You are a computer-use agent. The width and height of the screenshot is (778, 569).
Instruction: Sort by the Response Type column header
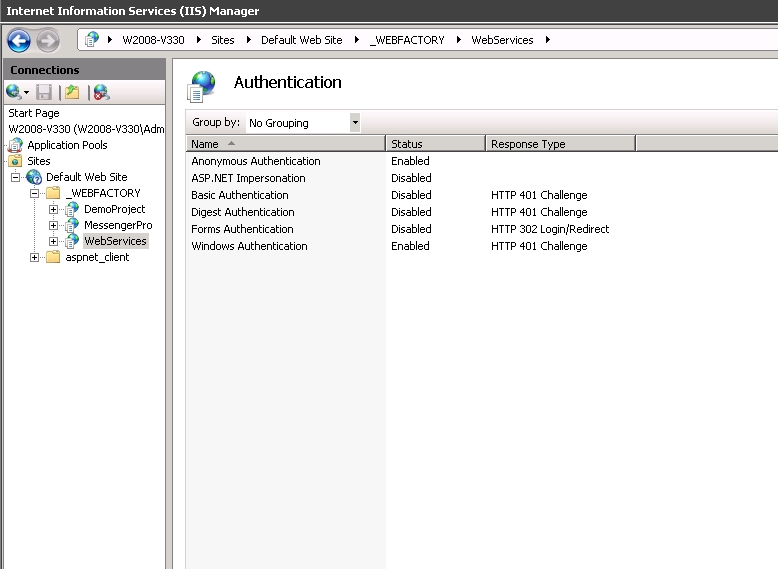[559, 144]
